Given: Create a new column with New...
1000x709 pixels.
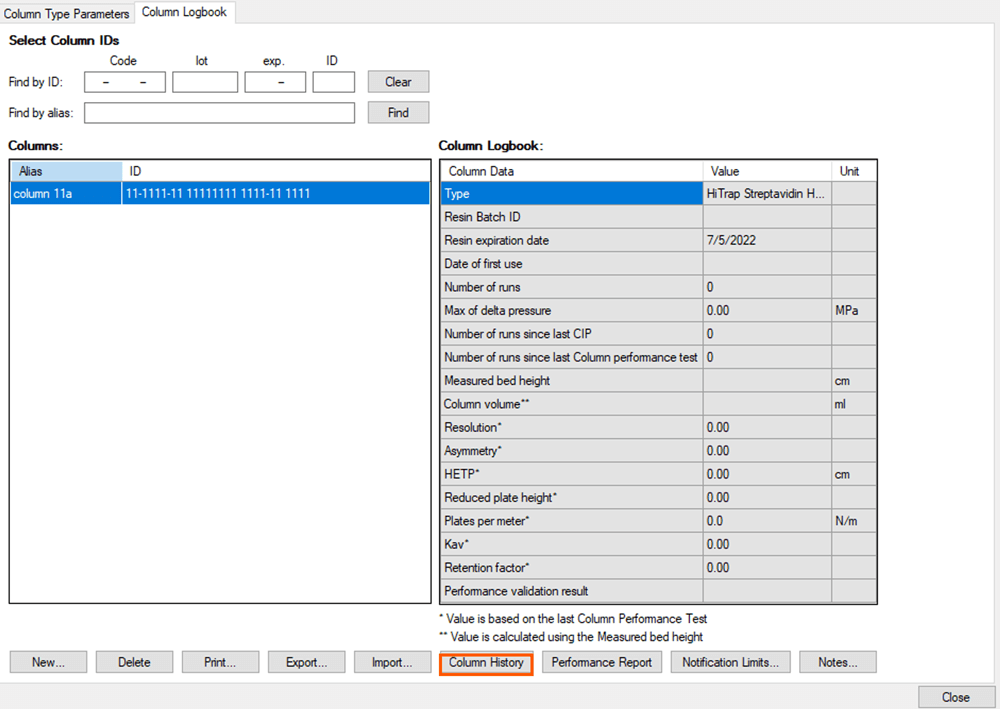Looking at the screenshot, I should pos(48,662).
